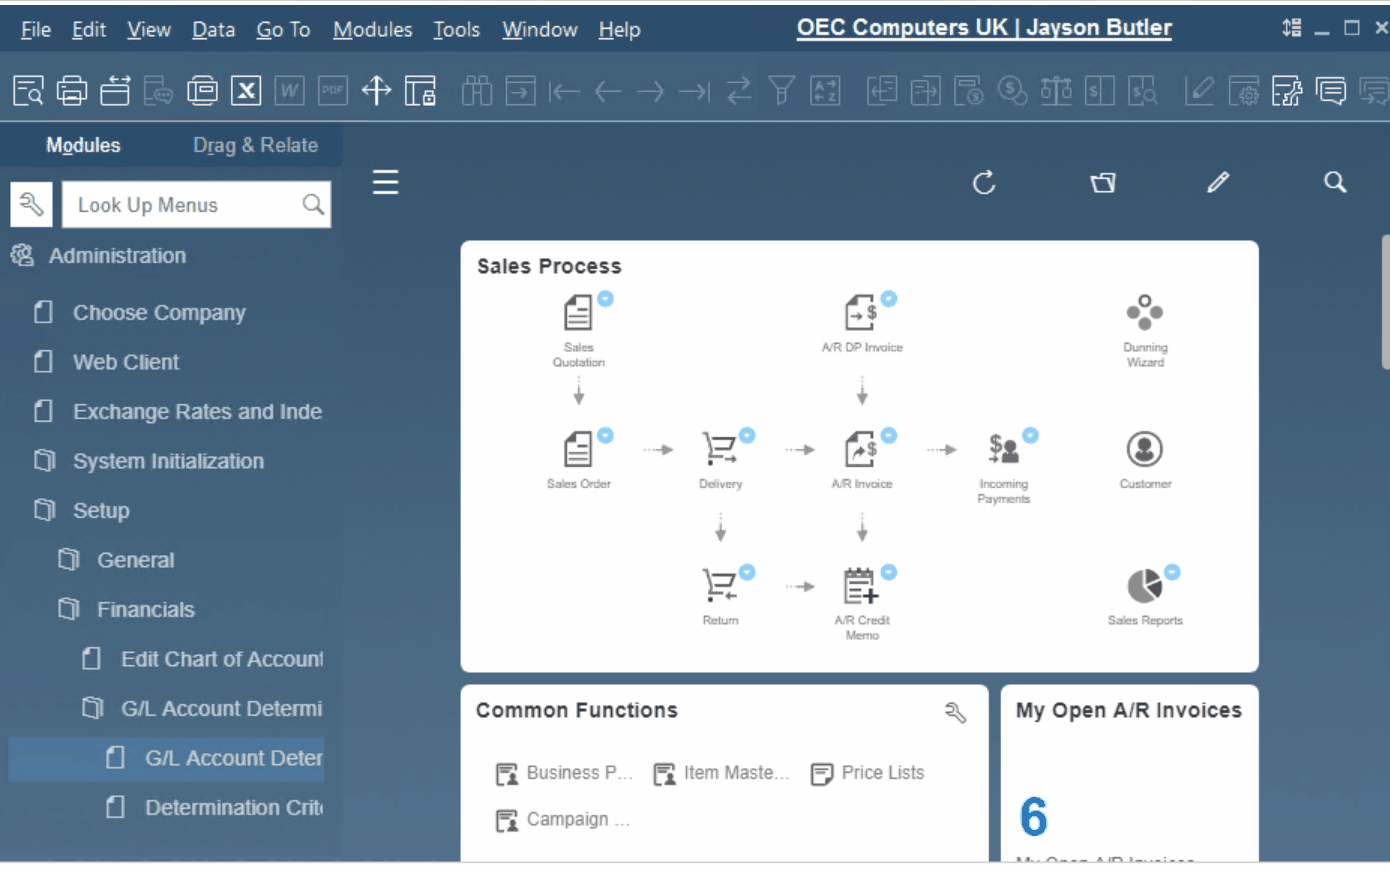Open the Delivery cart icon
The height and width of the screenshot is (872, 1390).
pos(719,450)
